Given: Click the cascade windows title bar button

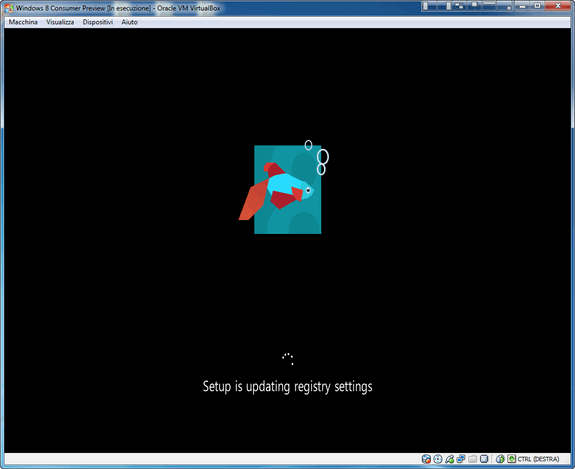Looking at the screenshot, I should point(459,6).
